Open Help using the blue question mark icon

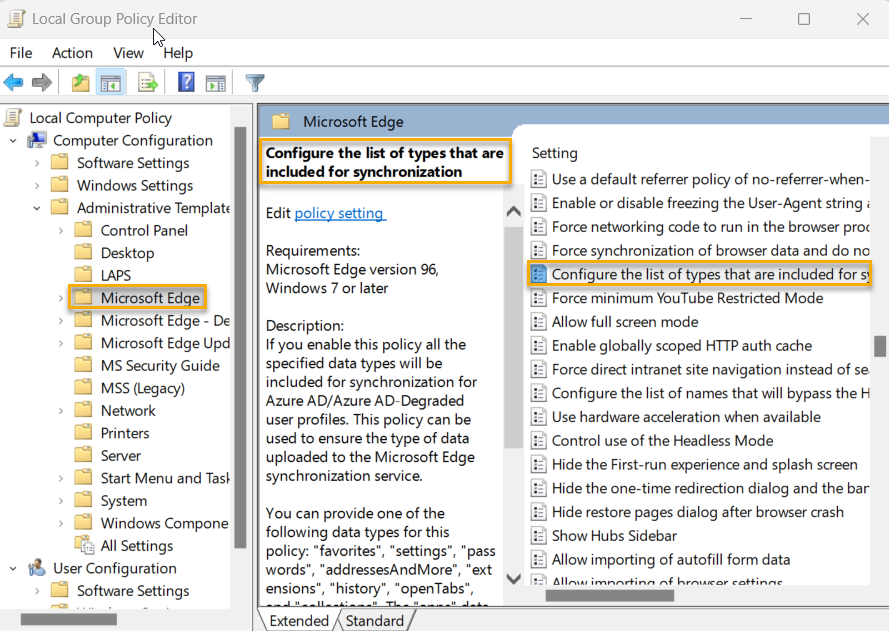point(185,82)
